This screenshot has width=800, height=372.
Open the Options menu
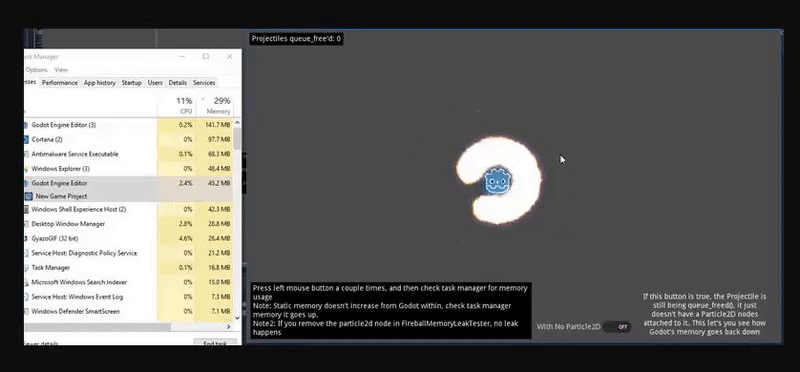tap(36, 69)
